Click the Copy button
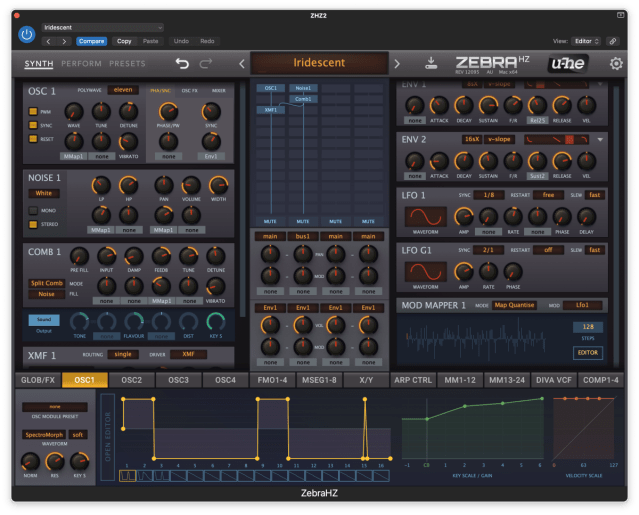 pyautogui.click(x=124, y=41)
